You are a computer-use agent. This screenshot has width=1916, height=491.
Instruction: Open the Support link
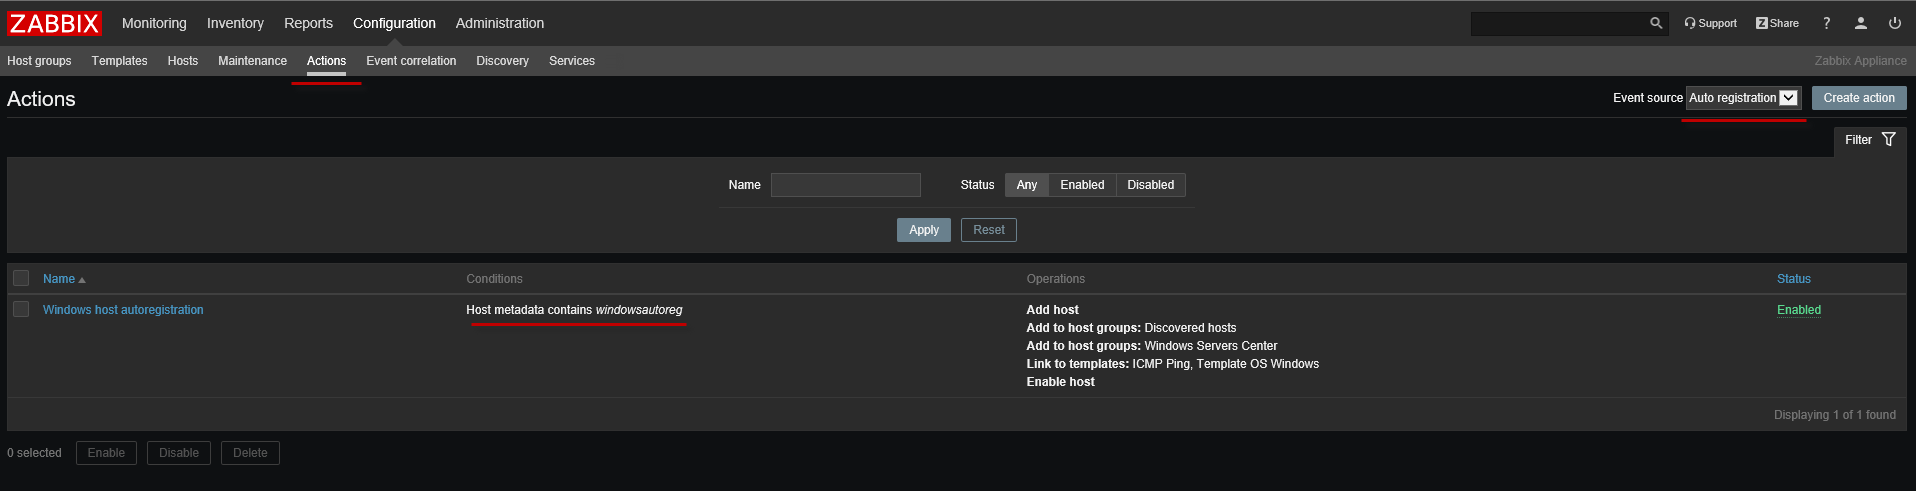(x=1710, y=23)
